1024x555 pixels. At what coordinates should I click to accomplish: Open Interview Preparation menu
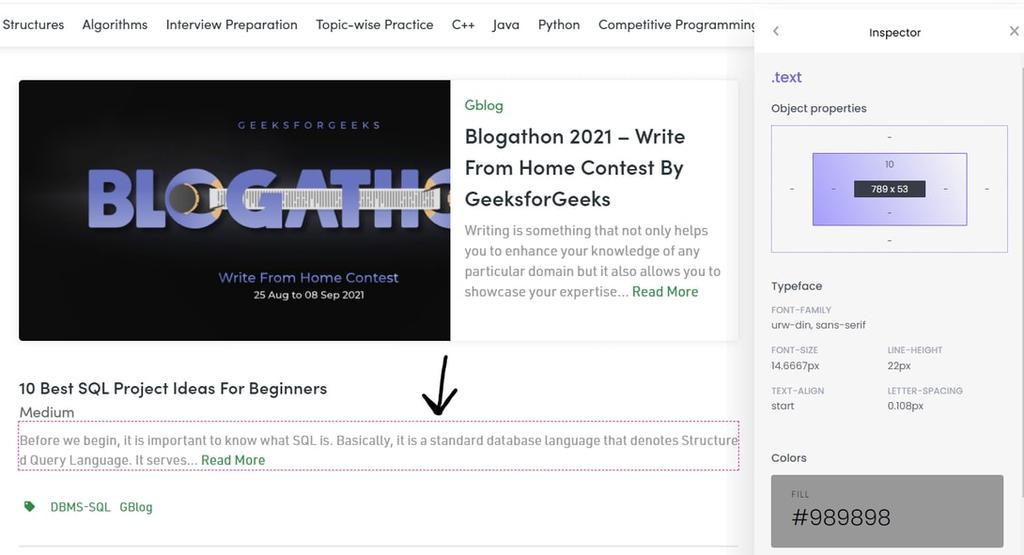(232, 25)
